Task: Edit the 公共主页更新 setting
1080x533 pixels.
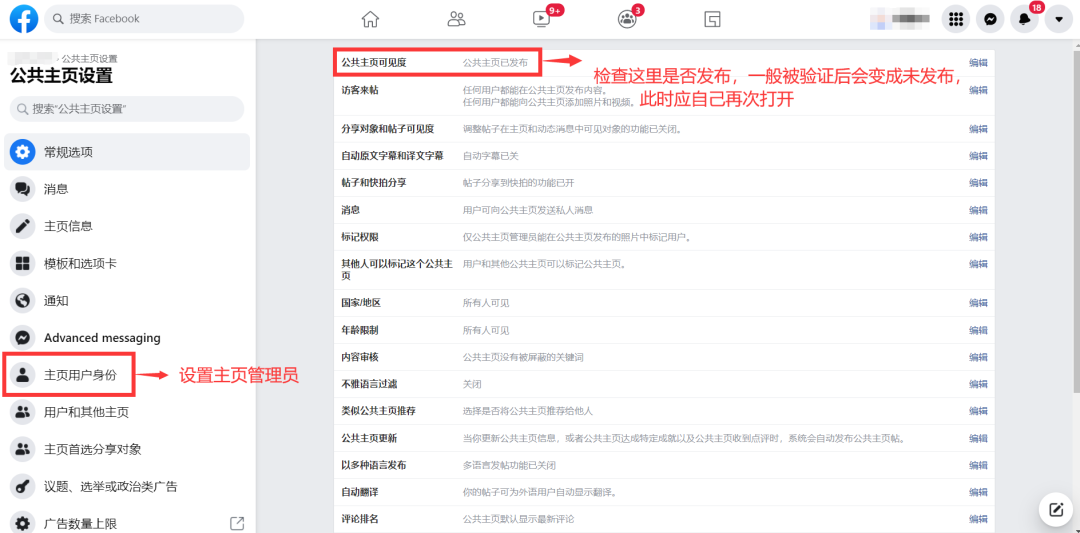Action: coord(978,439)
